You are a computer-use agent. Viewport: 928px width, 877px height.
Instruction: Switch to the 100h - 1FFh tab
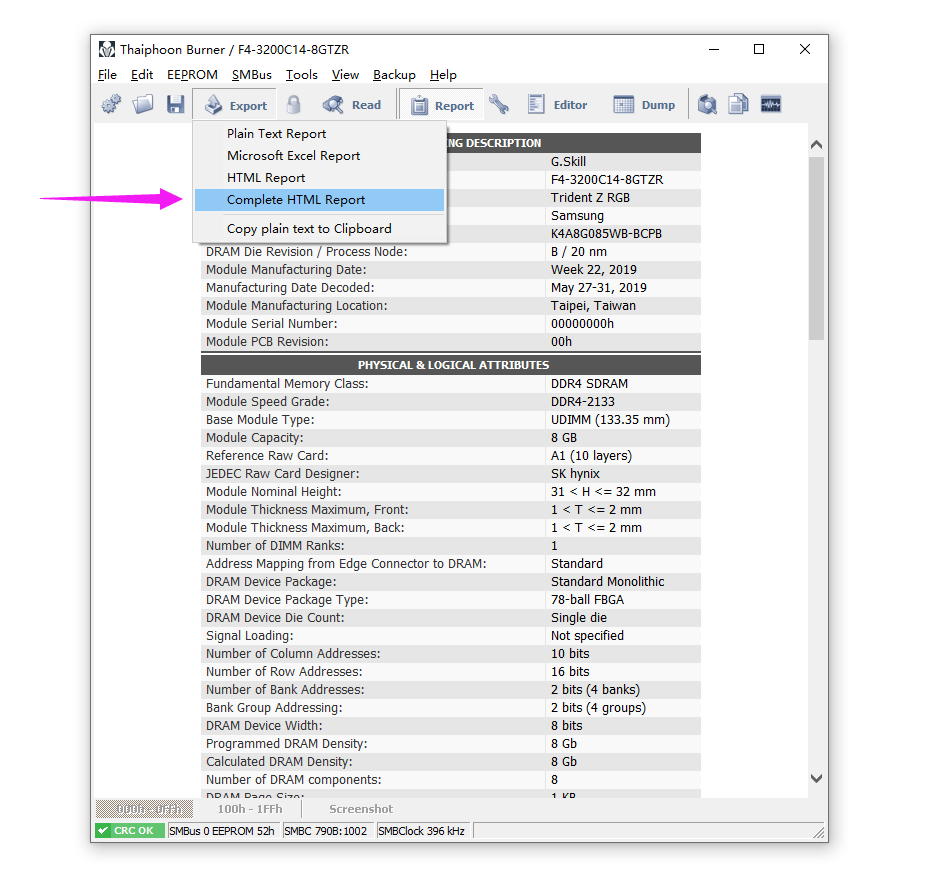tap(248, 808)
